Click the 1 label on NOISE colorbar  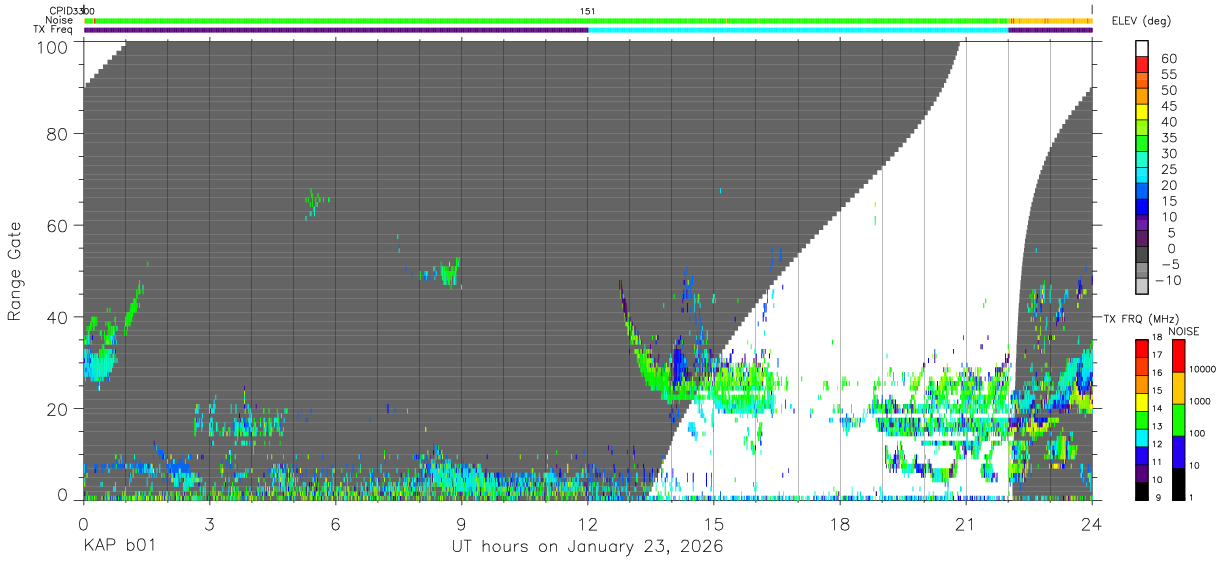point(1193,497)
